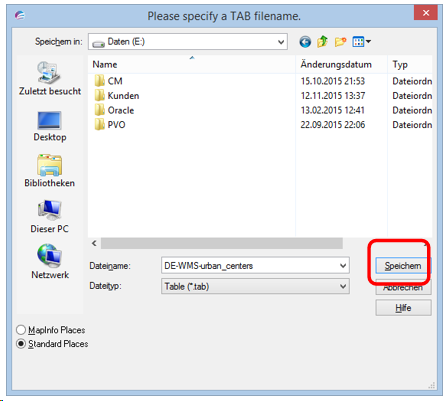The height and width of the screenshot is (401, 446).
Task: Click the Back navigation arrow icon
Action: pos(305,42)
